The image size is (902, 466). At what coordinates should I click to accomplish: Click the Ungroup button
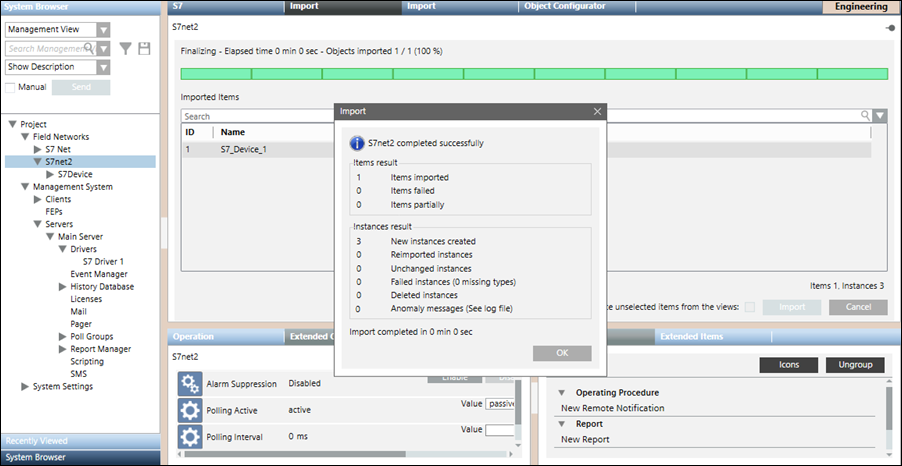click(x=854, y=365)
